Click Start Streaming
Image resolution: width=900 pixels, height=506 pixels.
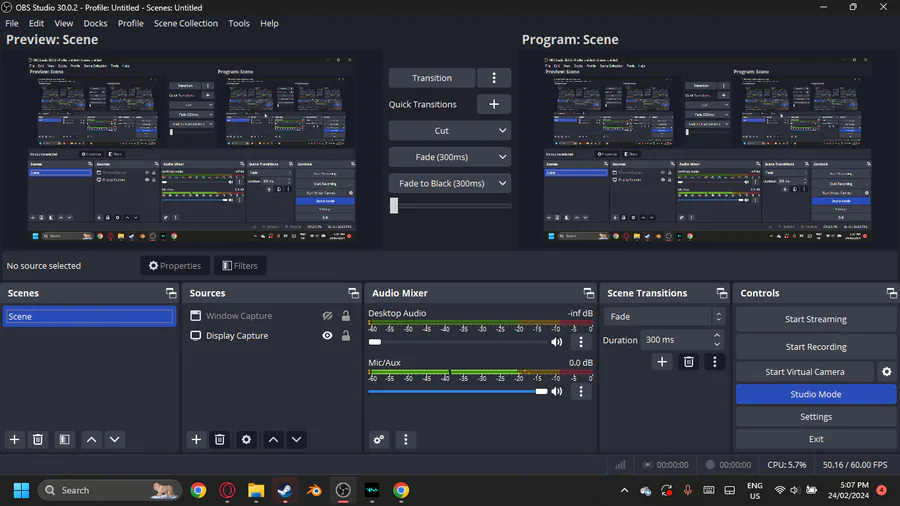point(816,319)
